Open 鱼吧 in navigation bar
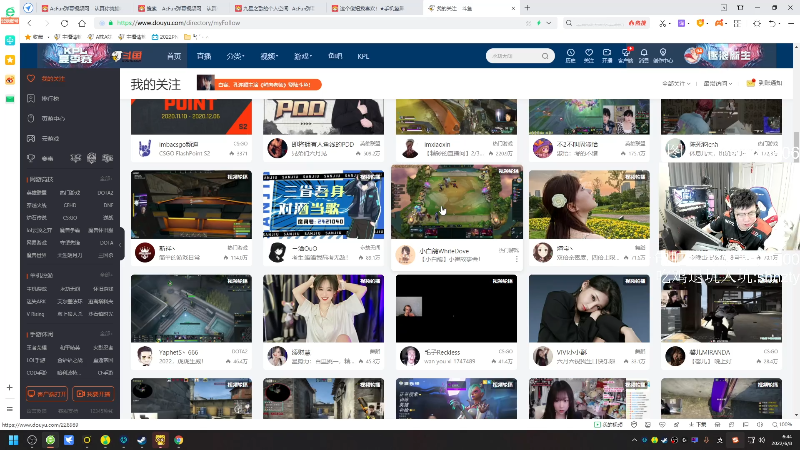The image size is (800, 450). click(x=335, y=56)
